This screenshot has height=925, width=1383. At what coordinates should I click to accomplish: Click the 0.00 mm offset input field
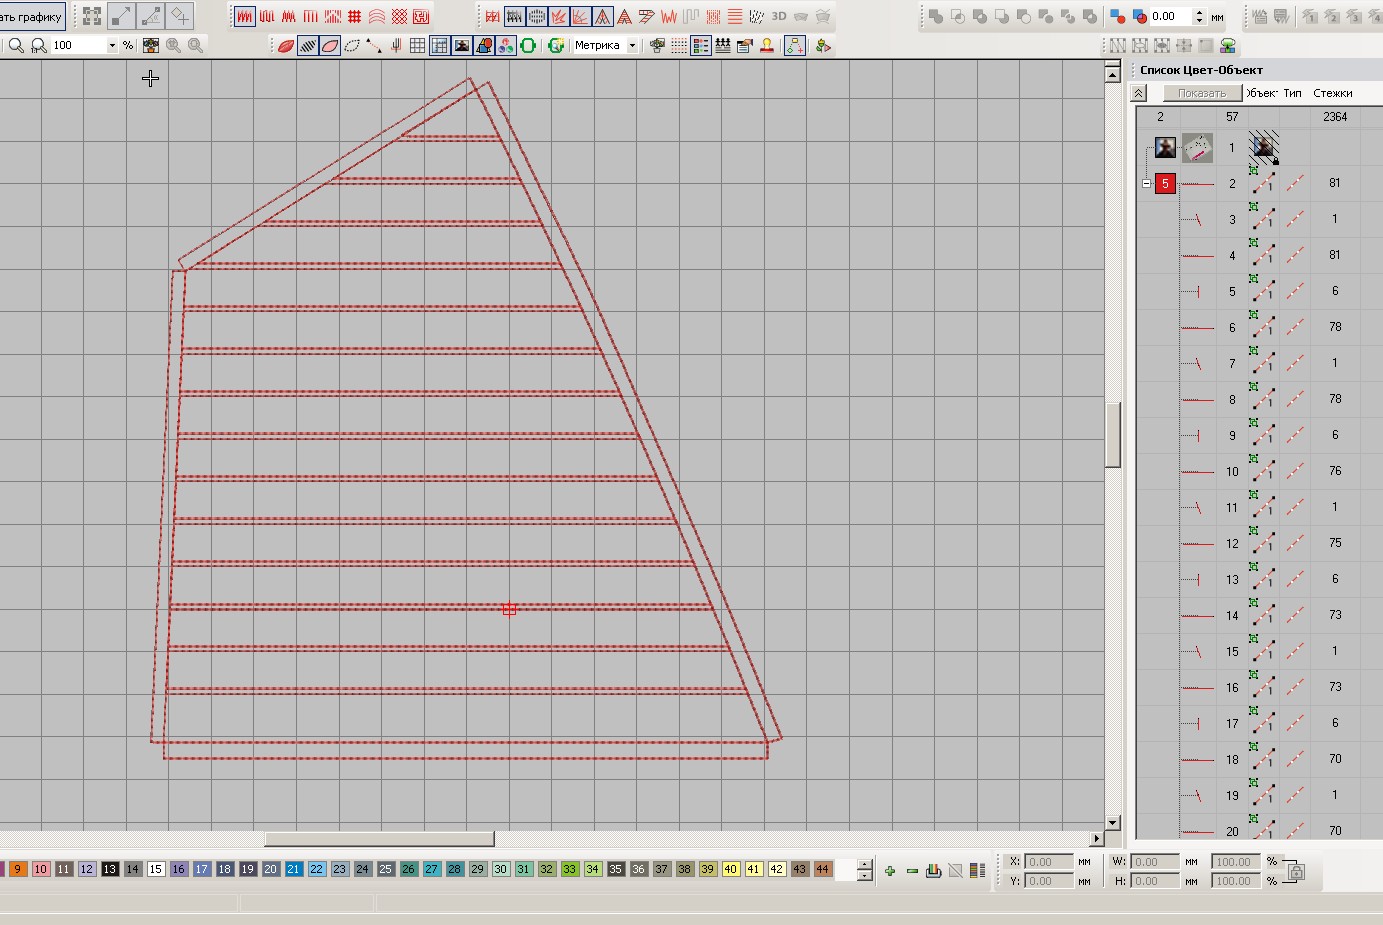pos(1171,17)
